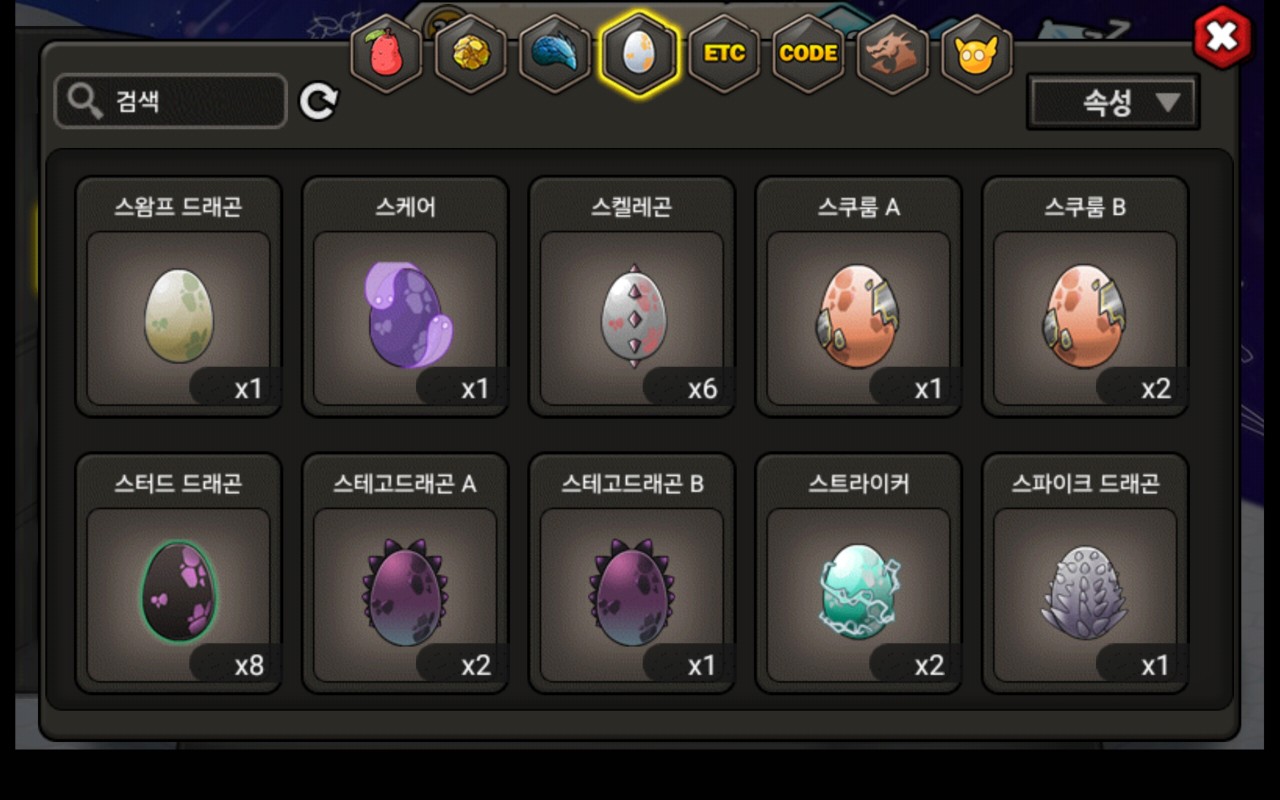
Task: Select the 스왐프 드래곤 egg
Action: pos(179,296)
